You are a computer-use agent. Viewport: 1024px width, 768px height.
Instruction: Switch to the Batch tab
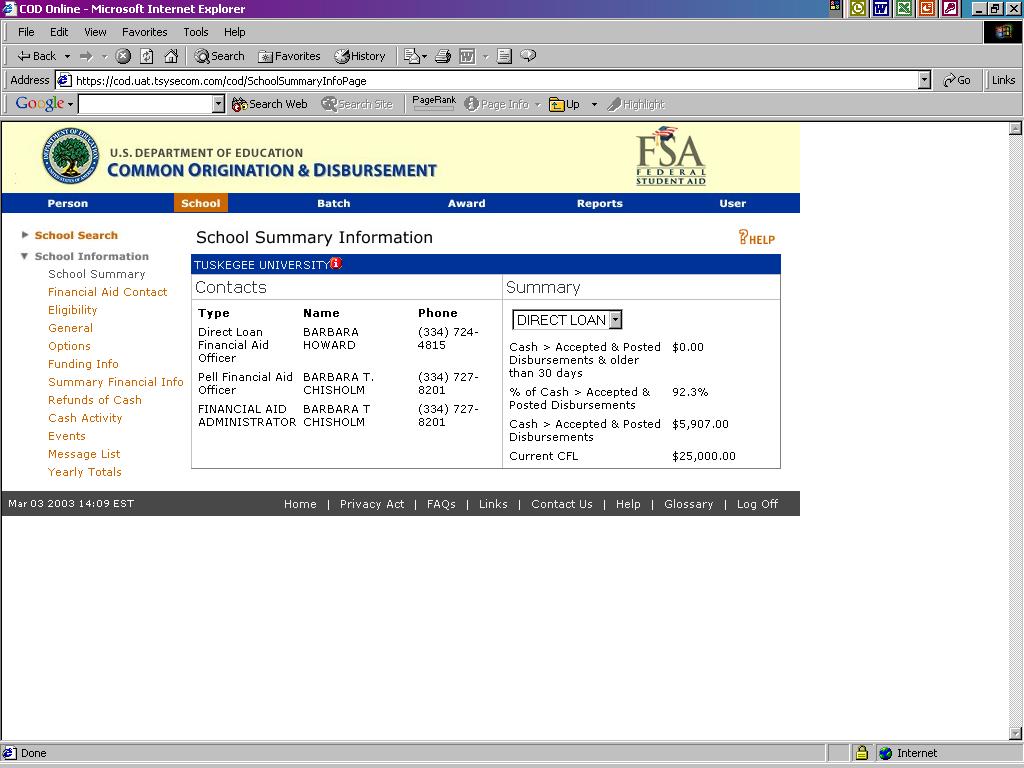(334, 203)
